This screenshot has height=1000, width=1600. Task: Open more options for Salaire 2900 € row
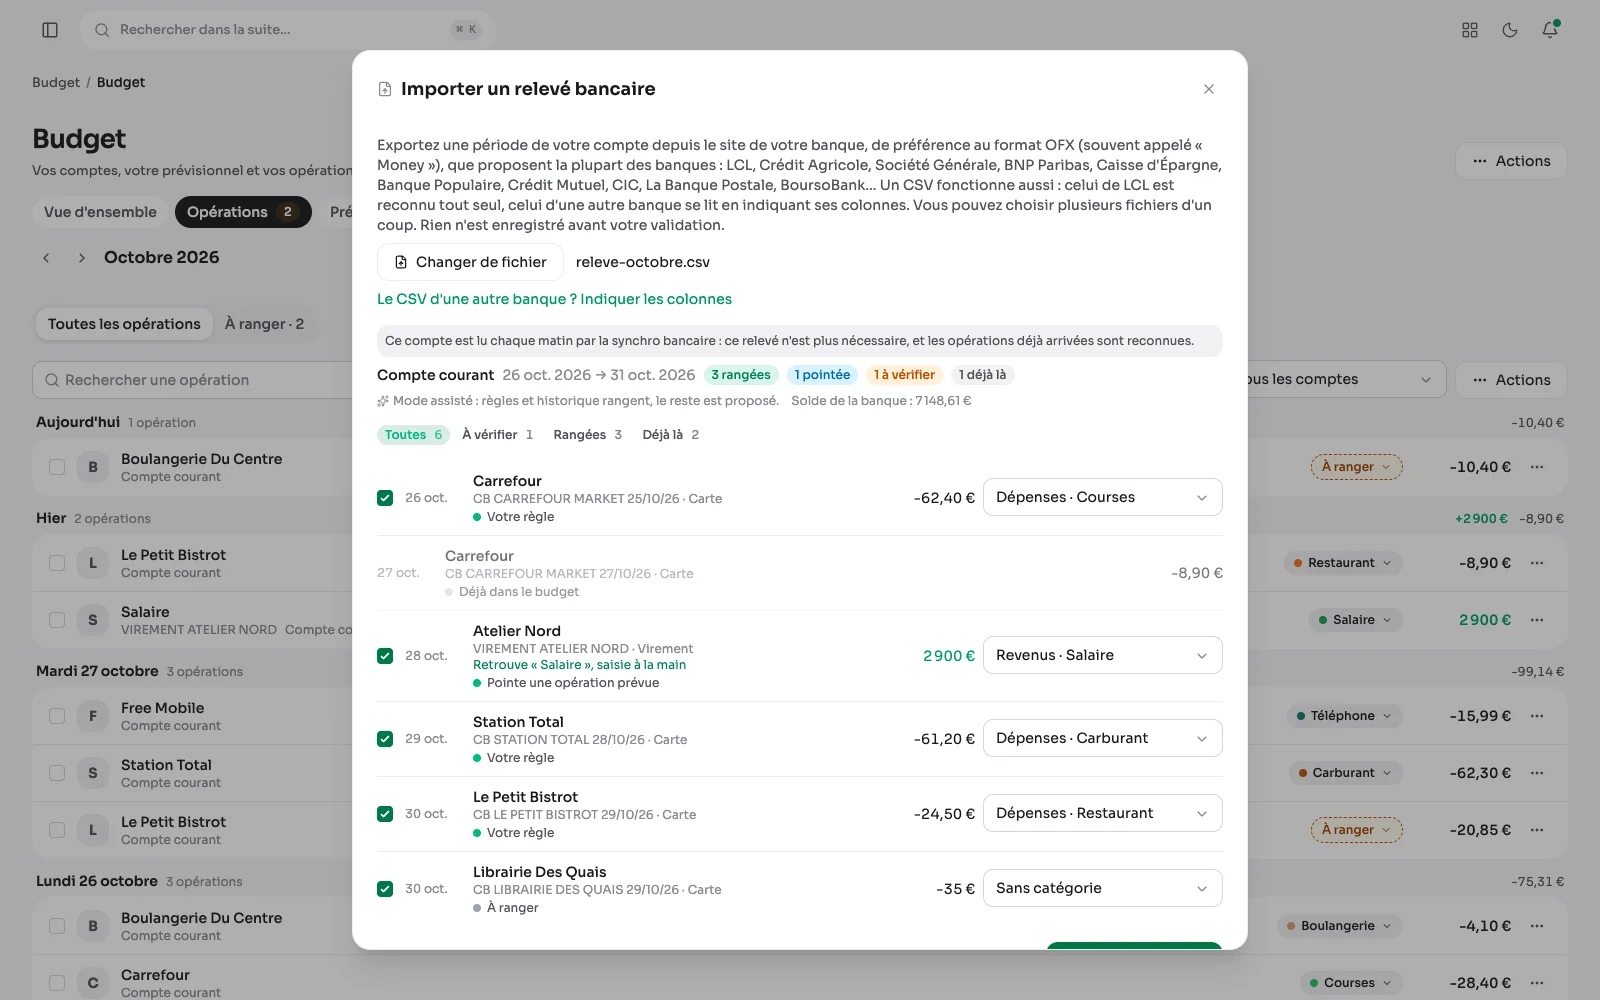[x=1537, y=620]
